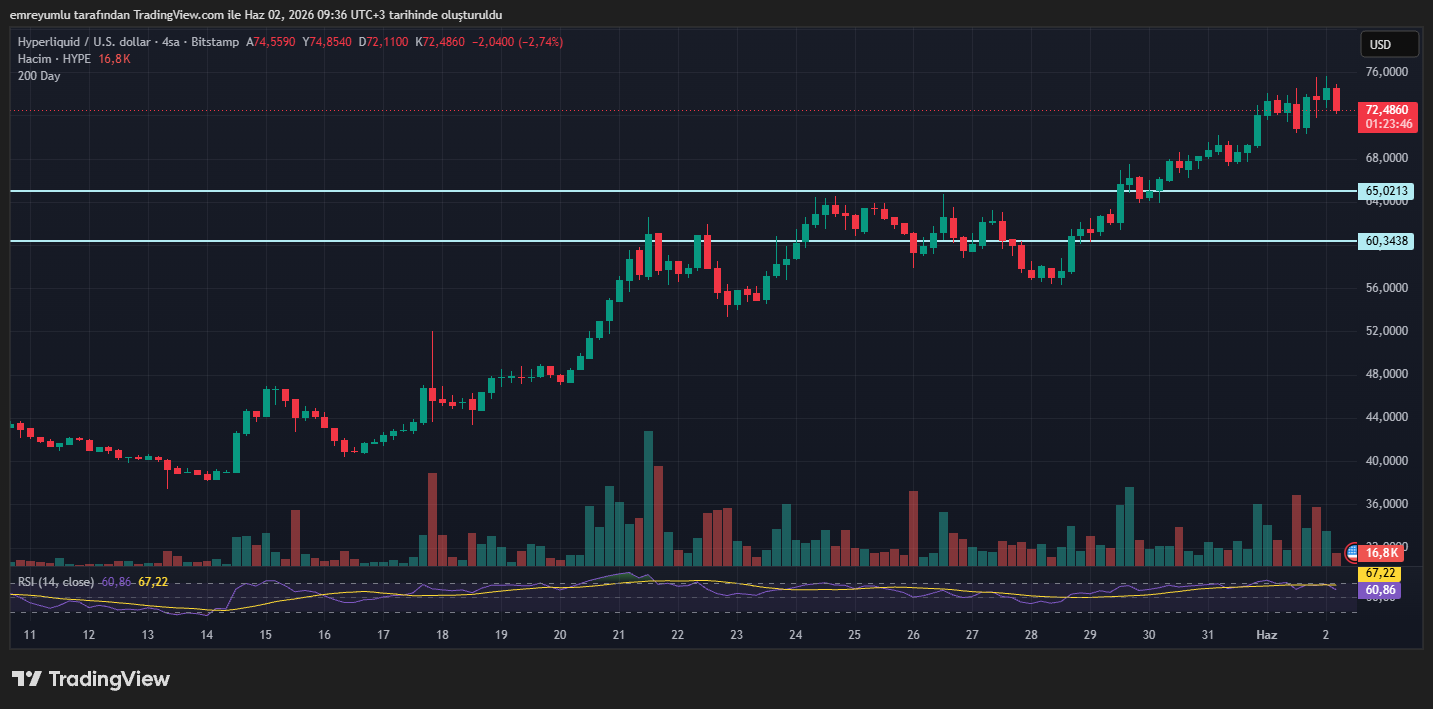Click the 200 Day indicator legend
The image size is (1433, 709).
tap(39, 76)
